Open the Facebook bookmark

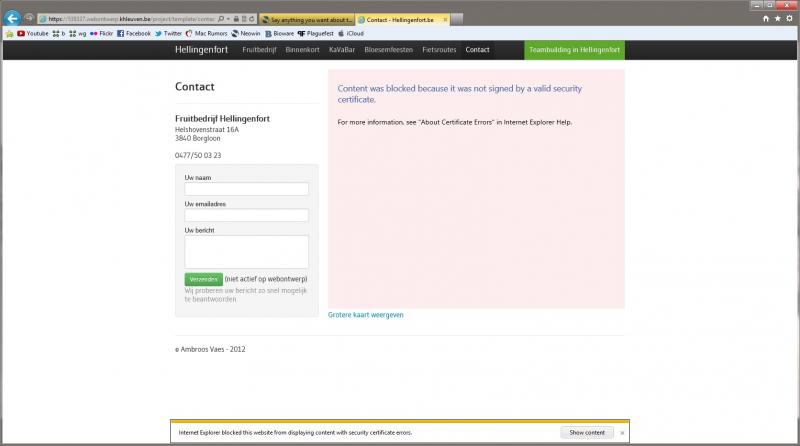pyautogui.click(x=134, y=34)
